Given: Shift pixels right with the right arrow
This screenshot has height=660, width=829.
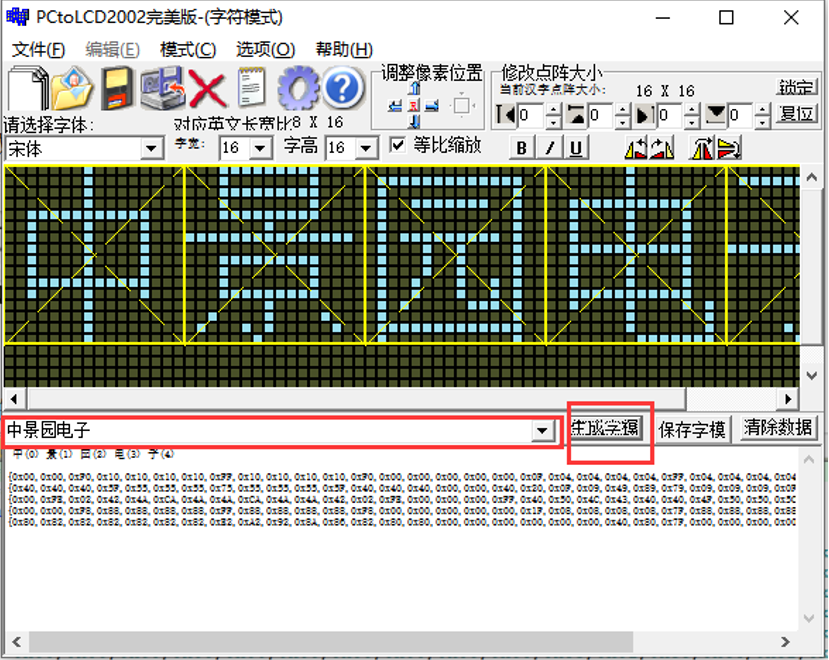Looking at the screenshot, I should tap(432, 106).
